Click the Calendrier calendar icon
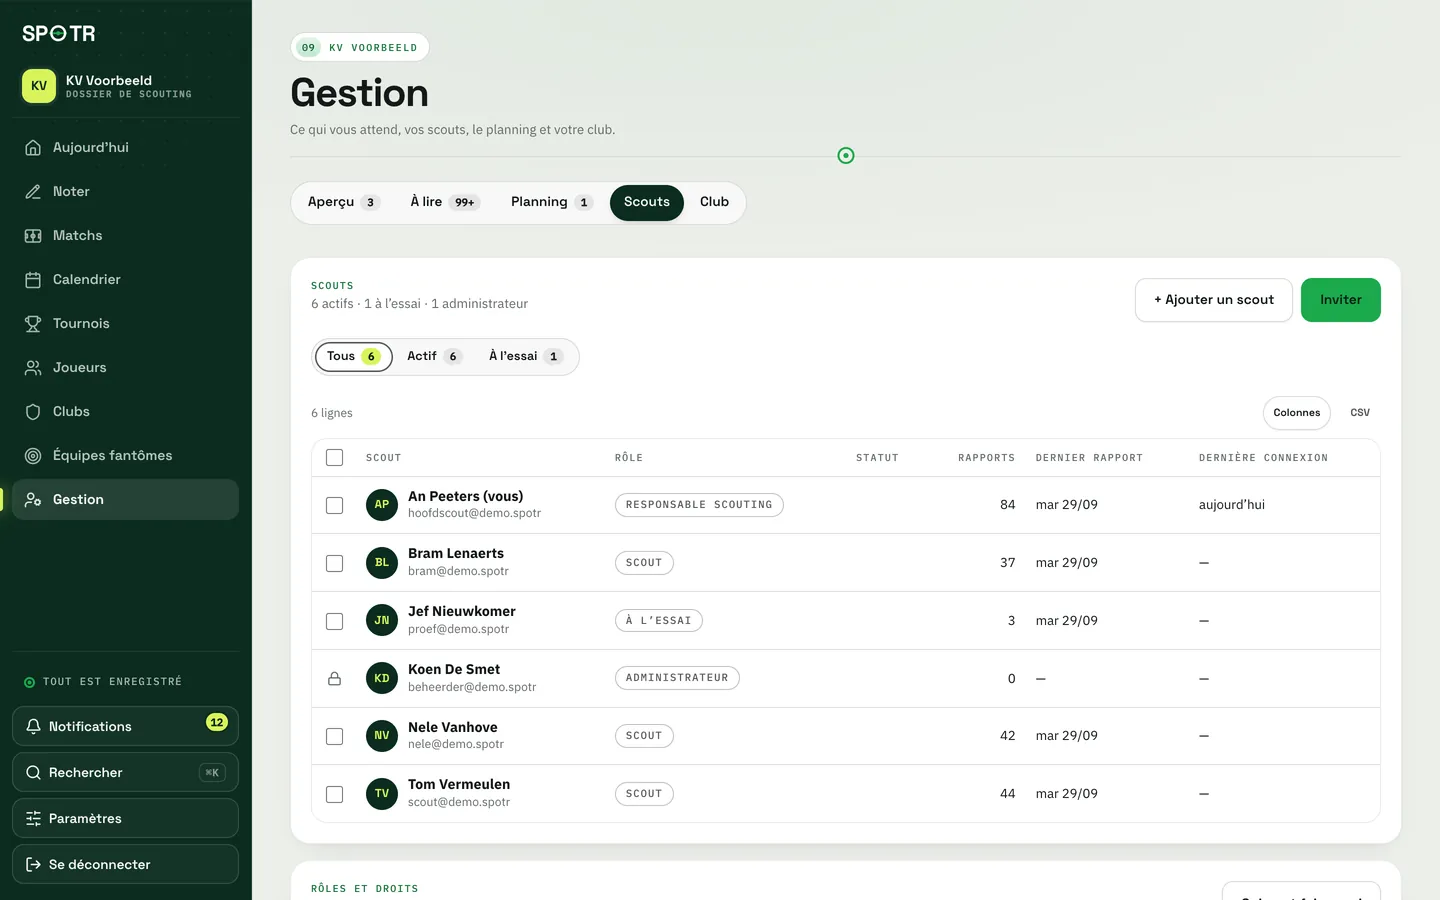Viewport: 1440px width, 900px height. [x=33, y=279]
